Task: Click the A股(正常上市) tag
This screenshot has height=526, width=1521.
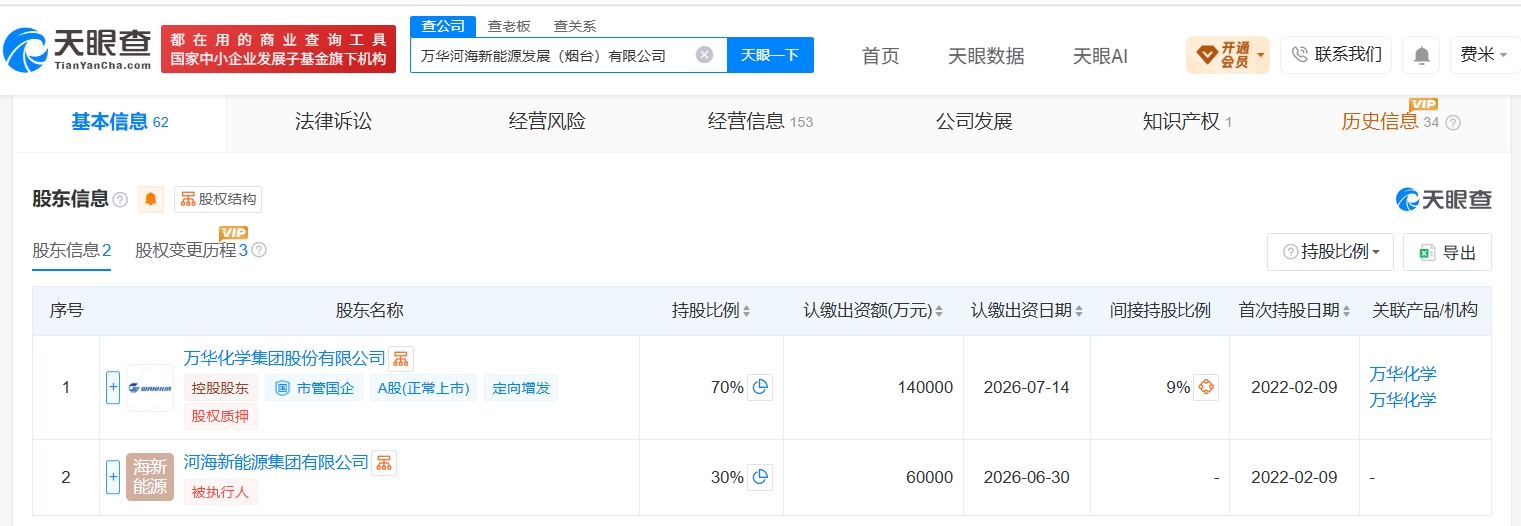Action: (424, 388)
